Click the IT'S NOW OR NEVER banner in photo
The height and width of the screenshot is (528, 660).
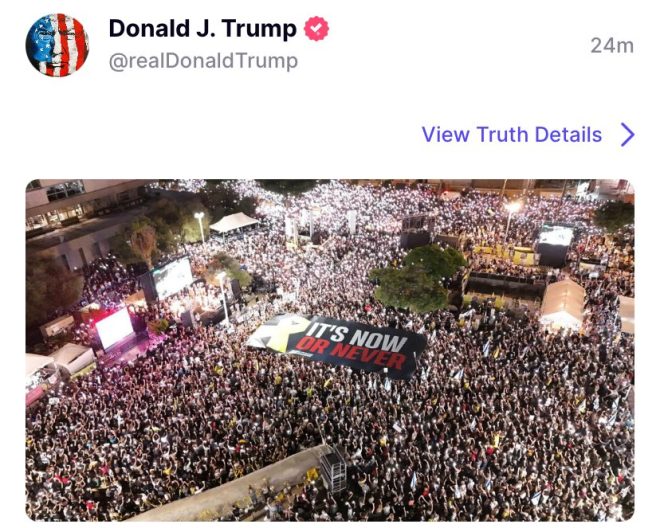coord(338,344)
